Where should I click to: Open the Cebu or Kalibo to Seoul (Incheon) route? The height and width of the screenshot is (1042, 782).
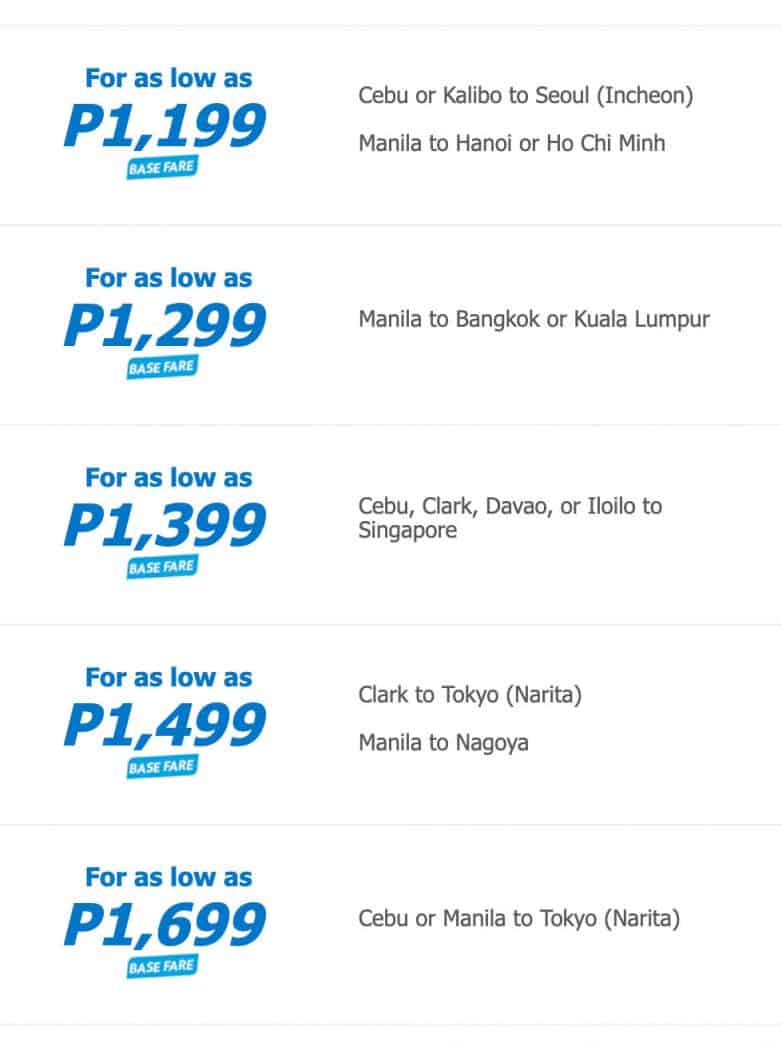click(526, 96)
